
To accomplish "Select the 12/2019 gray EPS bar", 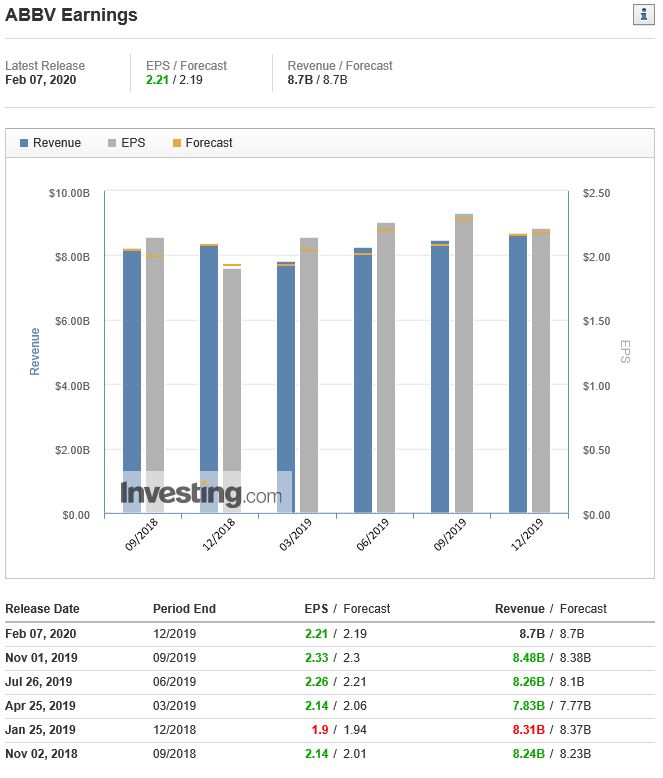I will pyautogui.click(x=540, y=371).
